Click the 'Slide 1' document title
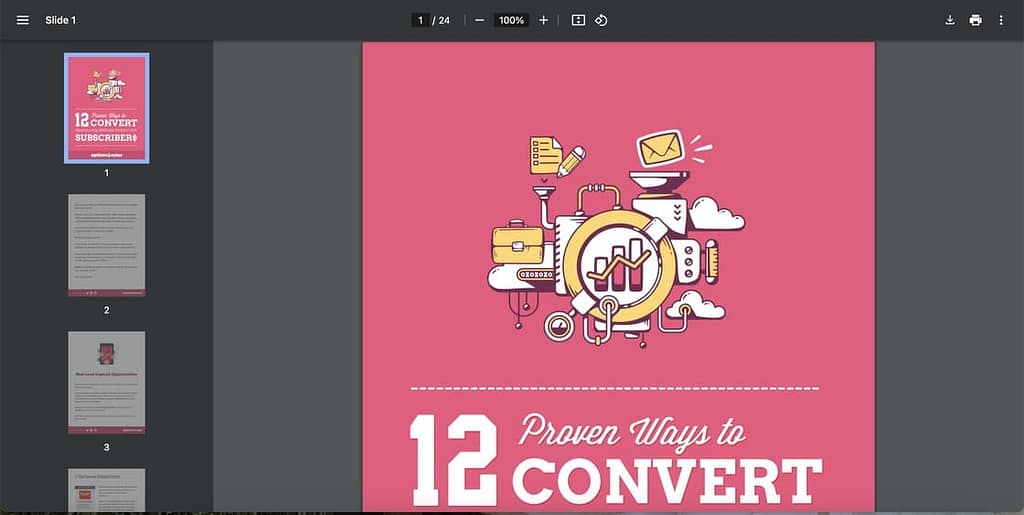The width and height of the screenshot is (1024, 515). (x=60, y=20)
